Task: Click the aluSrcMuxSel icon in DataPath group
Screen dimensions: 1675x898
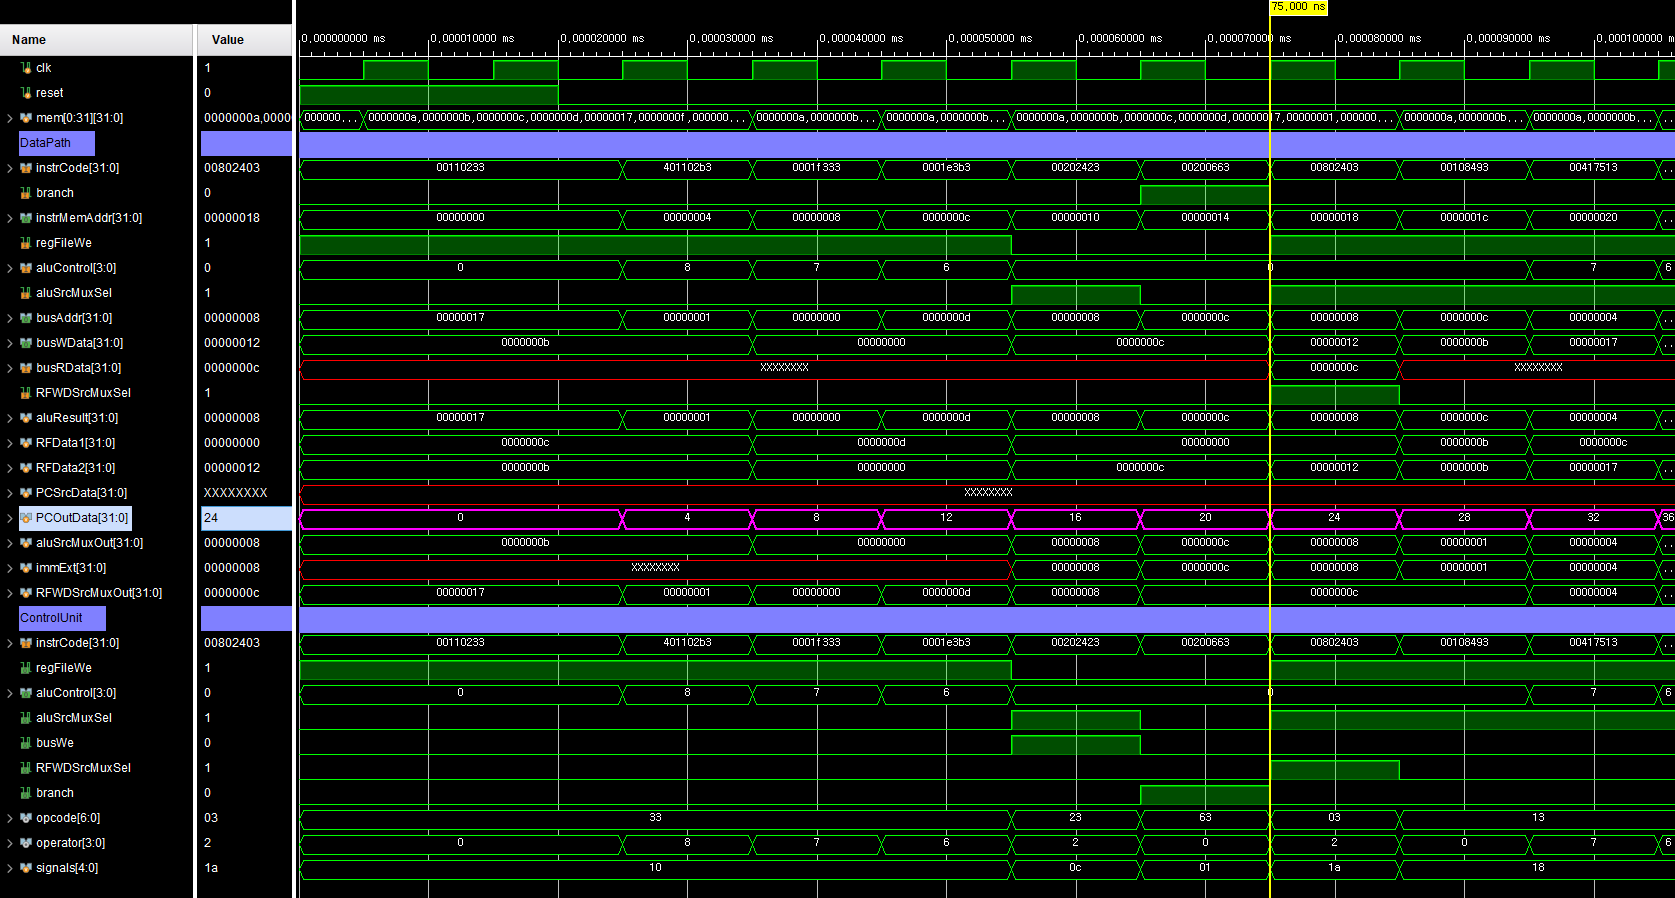Action: pos(26,293)
